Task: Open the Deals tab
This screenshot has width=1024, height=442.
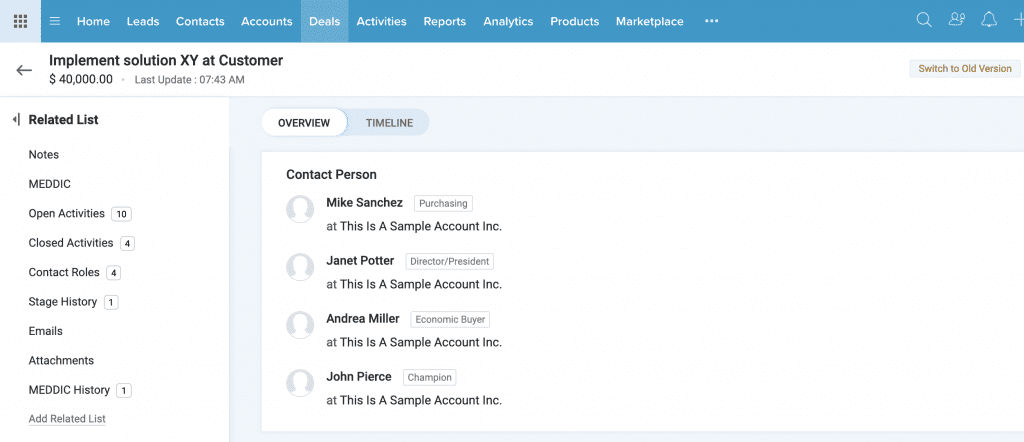Action: coord(323,21)
